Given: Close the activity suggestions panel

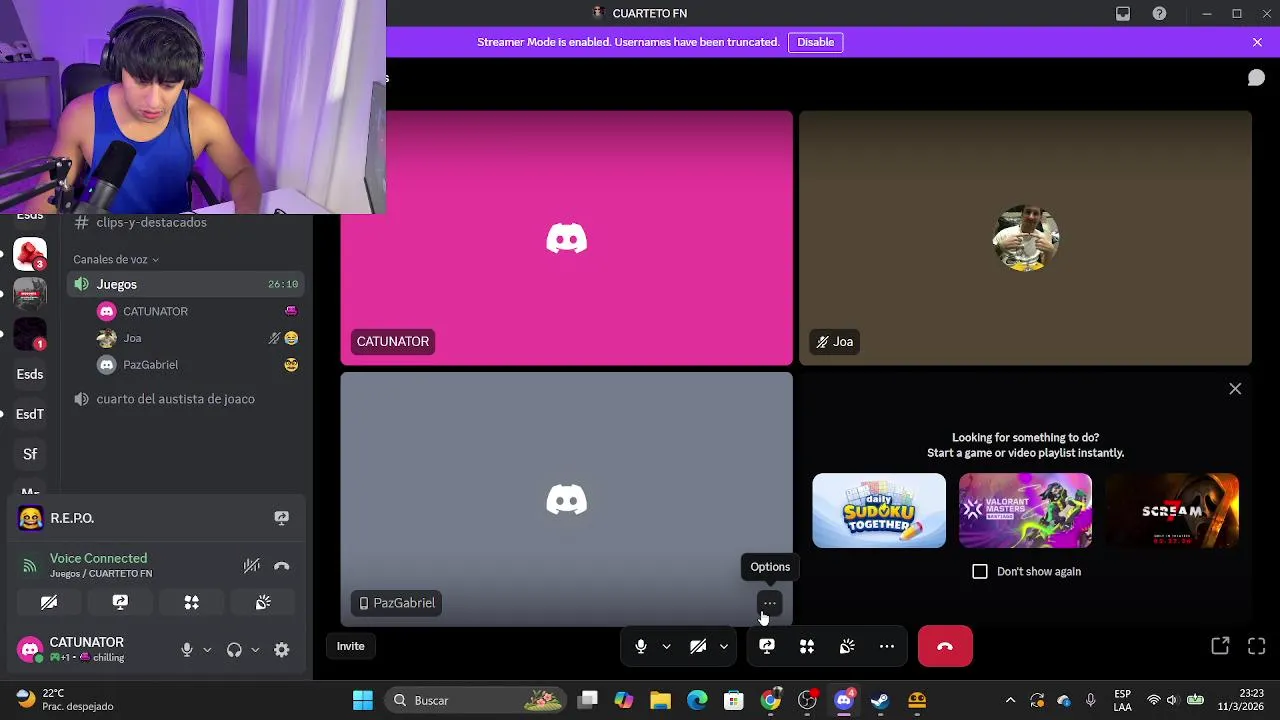Looking at the screenshot, I should point(1235,389).
